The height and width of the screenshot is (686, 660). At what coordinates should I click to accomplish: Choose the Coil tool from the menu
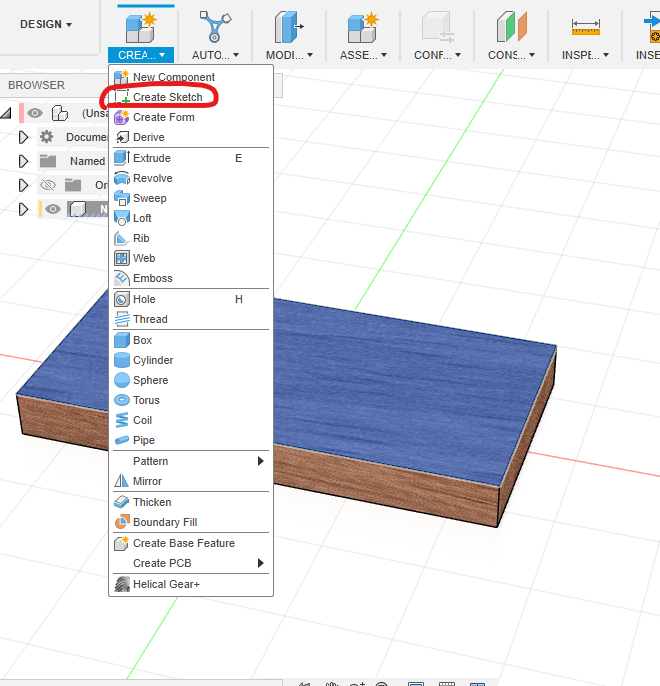point(142,420)
